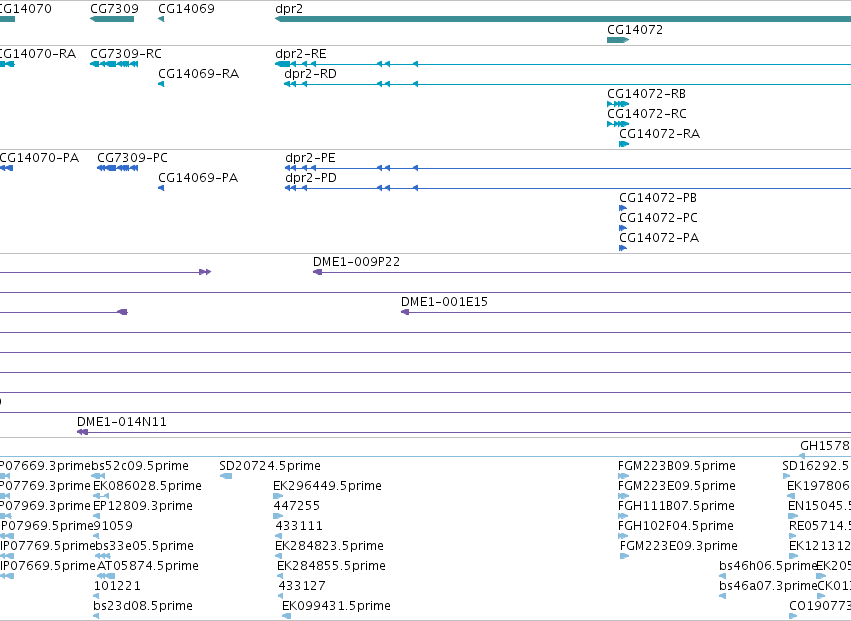851x621 pixels.
Task: Click the FGM223E09.5prime EST label
Action: click(x=676, y=485)
